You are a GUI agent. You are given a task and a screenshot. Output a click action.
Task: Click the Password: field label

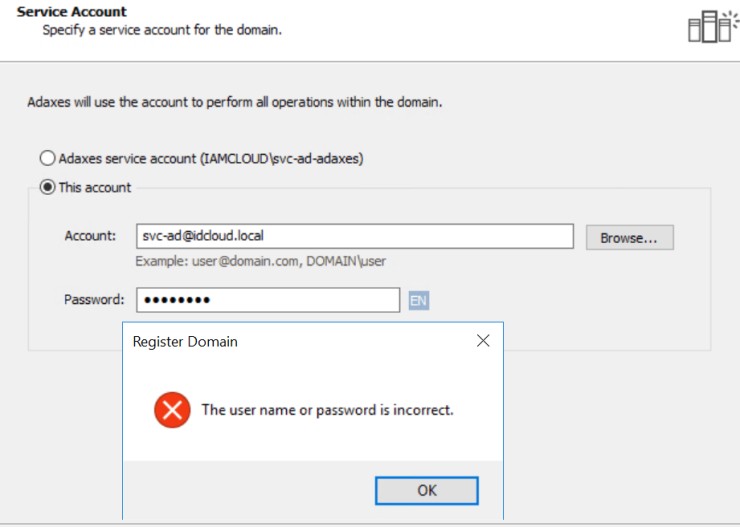pyautogui.click(x=94, y=300)
